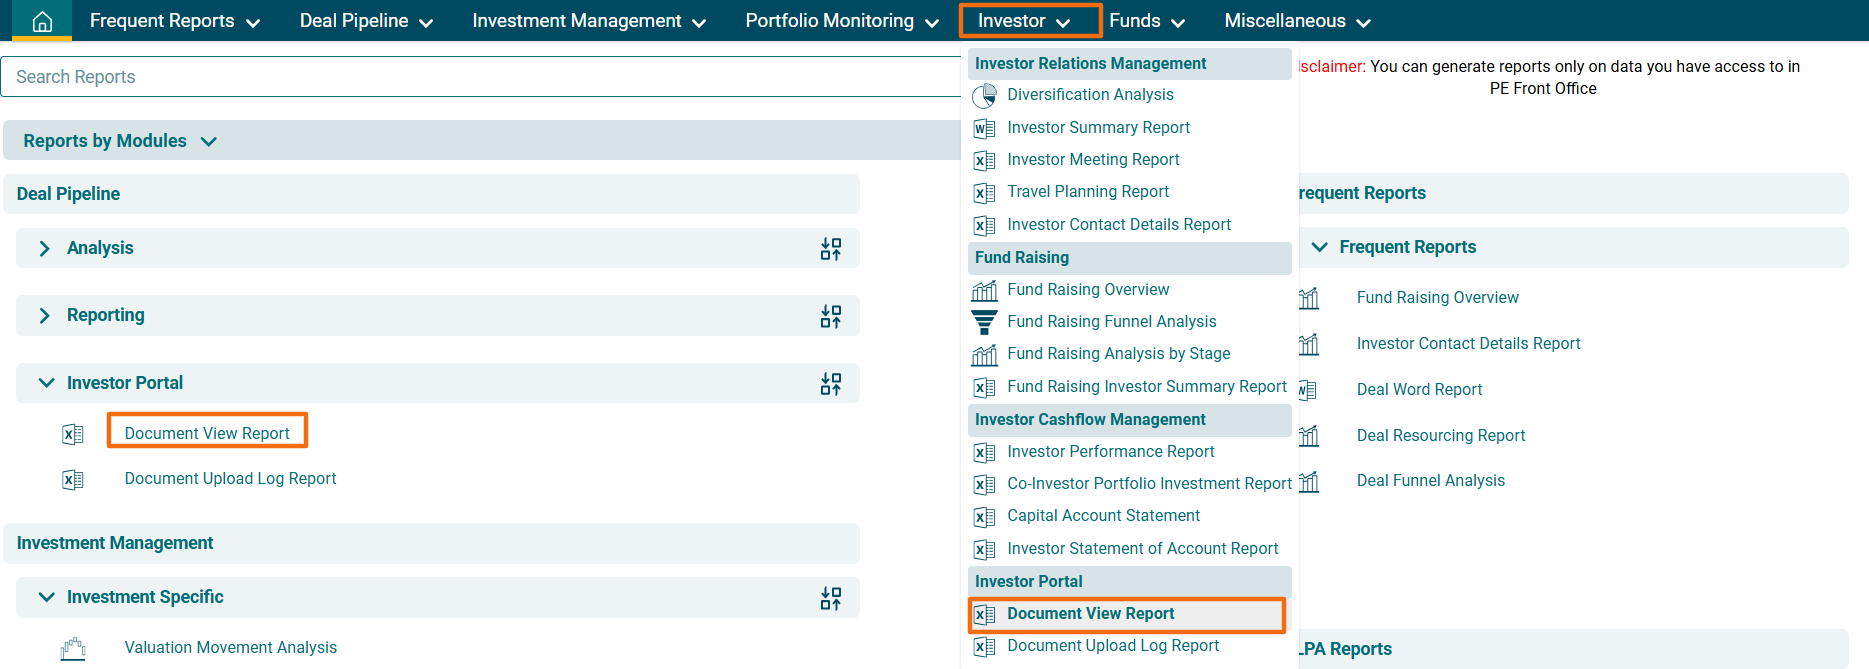
Task: Click Excel icon beside Document Upload Log Report
Action: click(73, 479)
